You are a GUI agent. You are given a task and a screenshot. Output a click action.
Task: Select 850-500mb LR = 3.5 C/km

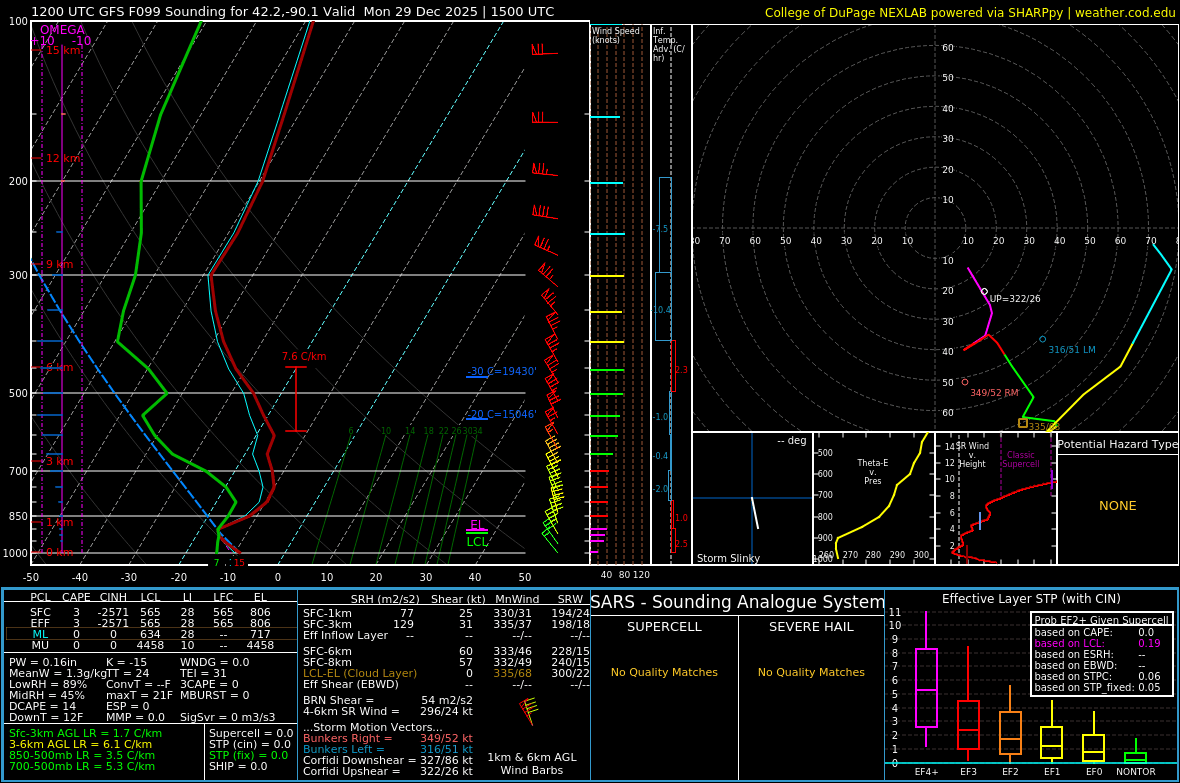(x=82, y=755)
